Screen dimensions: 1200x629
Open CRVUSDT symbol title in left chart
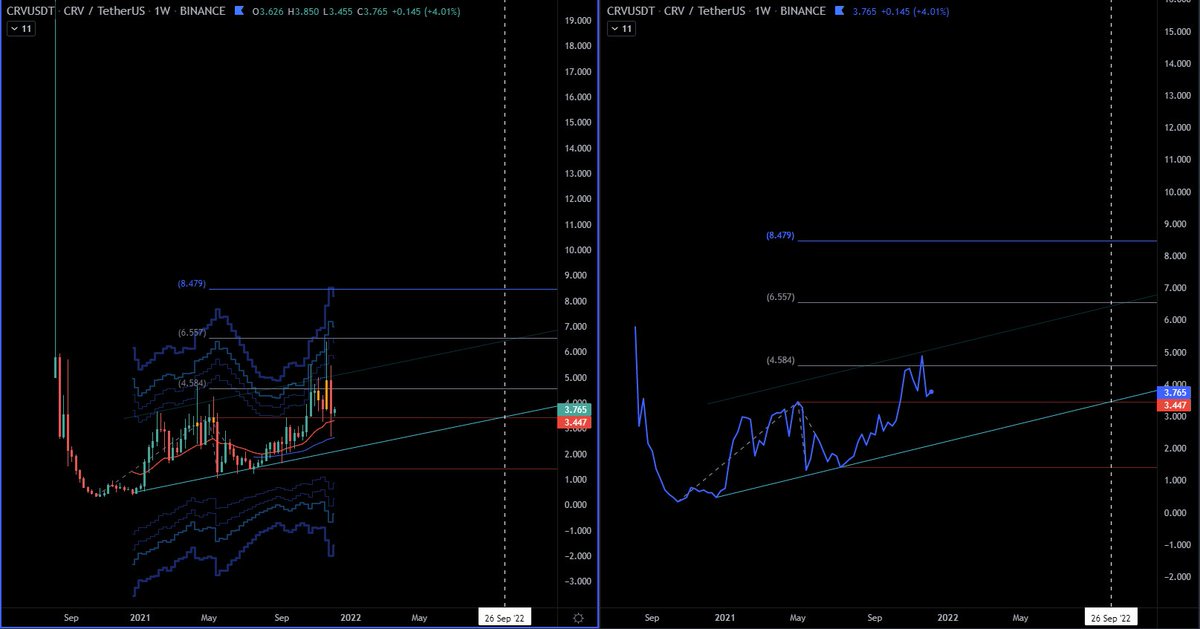(x=29, y=12)
